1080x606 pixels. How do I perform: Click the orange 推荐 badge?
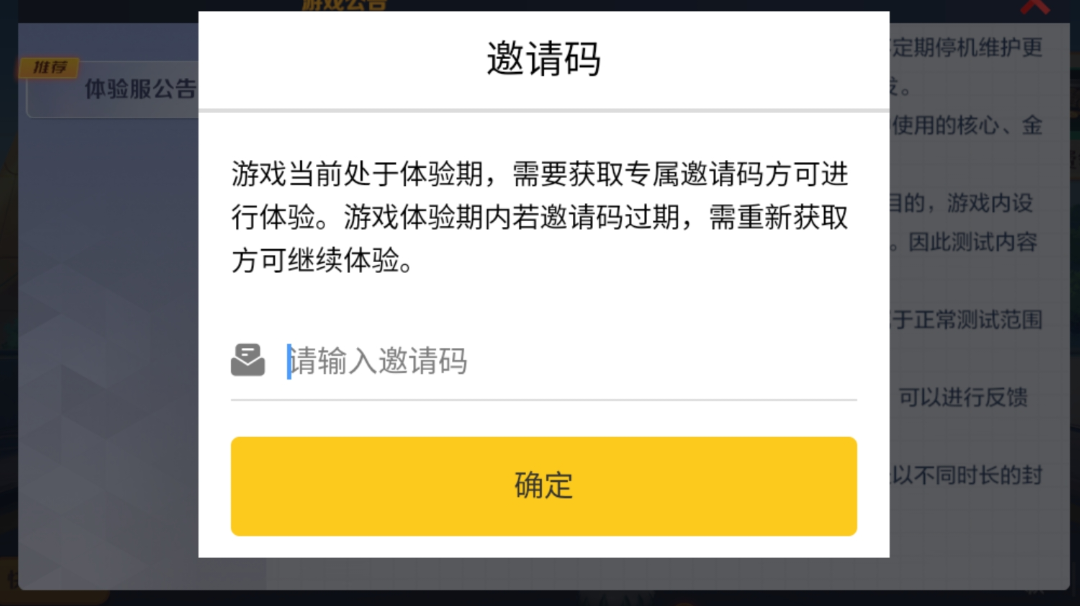48,67
